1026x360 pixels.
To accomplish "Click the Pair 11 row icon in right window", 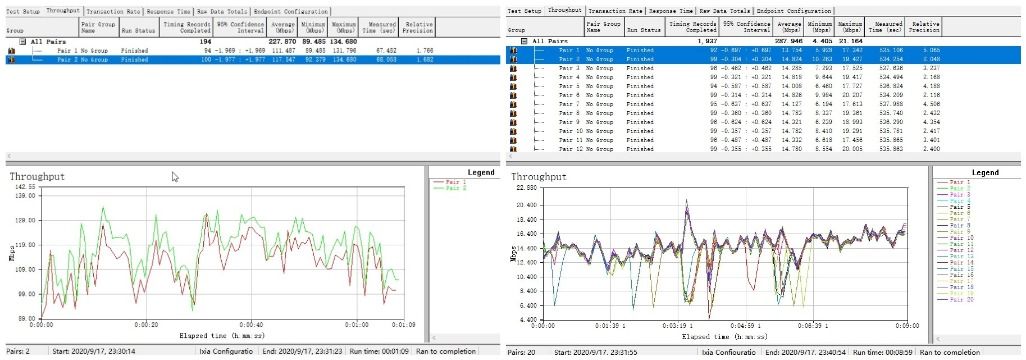I will coord(513,140).
